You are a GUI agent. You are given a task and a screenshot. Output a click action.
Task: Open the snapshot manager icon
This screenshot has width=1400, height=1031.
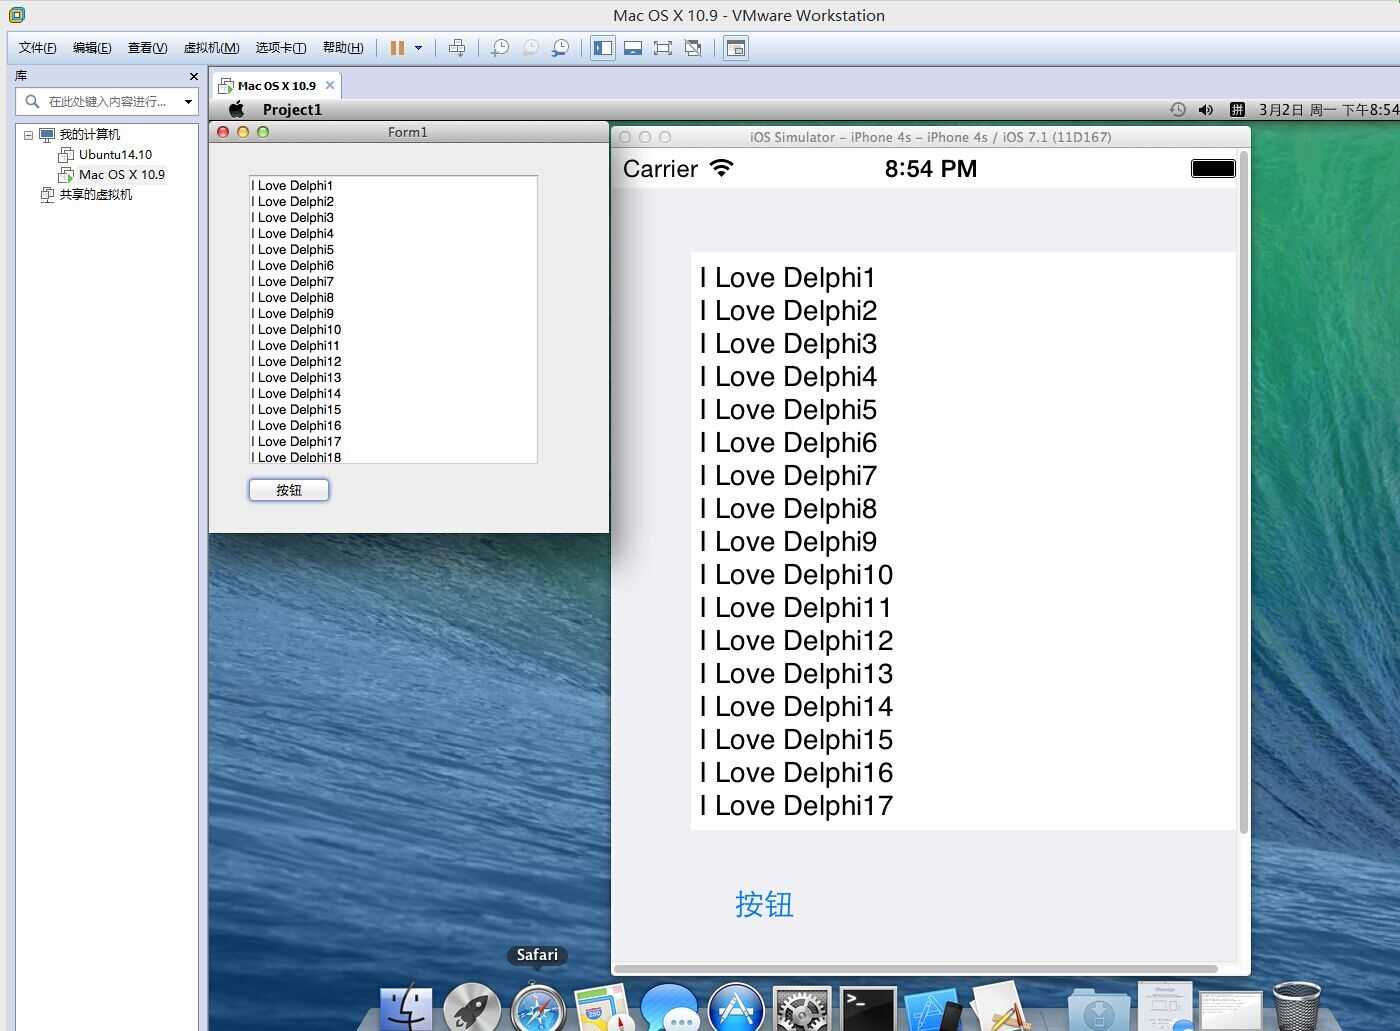tap(561, 48)
